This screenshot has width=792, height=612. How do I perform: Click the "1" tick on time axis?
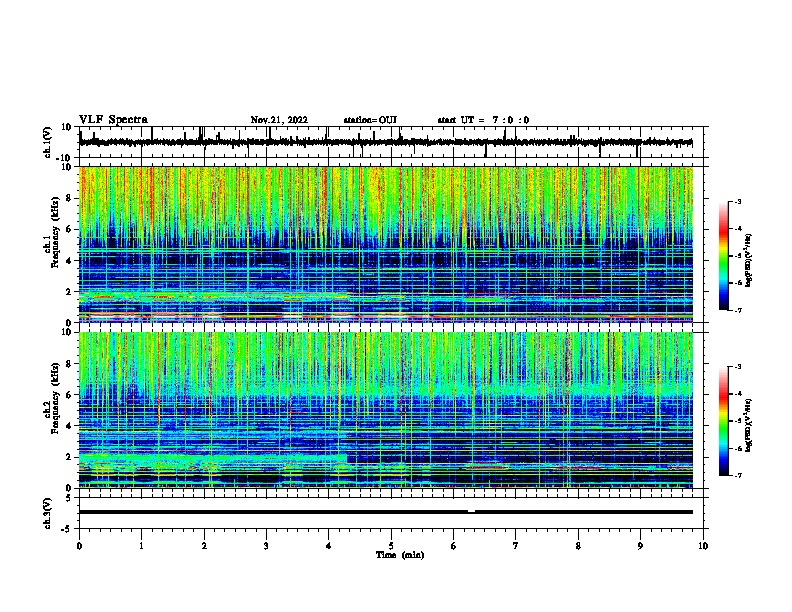coord(141,546)
